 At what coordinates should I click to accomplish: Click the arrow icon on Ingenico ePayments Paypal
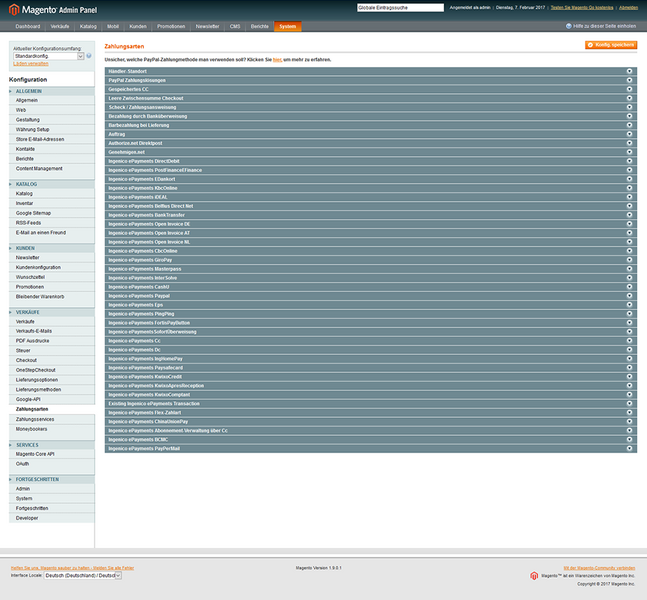(x=629, y=296)
